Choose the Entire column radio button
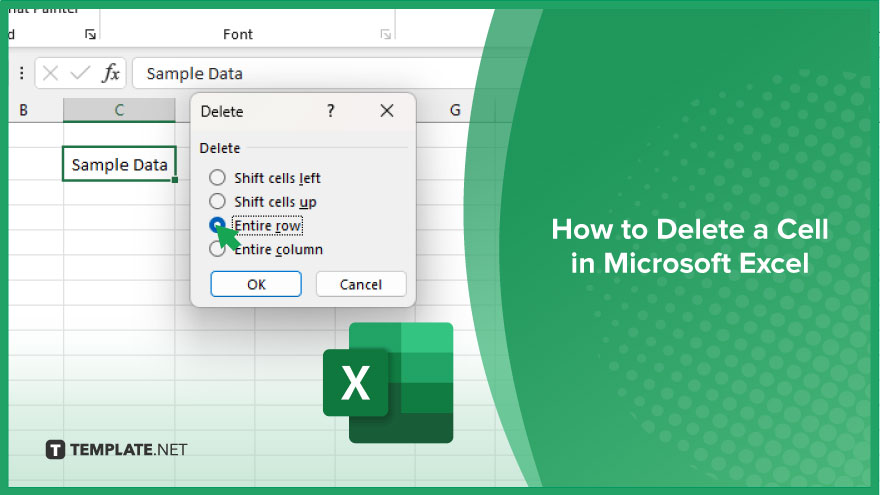Viewport: 880px width, 495px height. click(x=217, y=249)
